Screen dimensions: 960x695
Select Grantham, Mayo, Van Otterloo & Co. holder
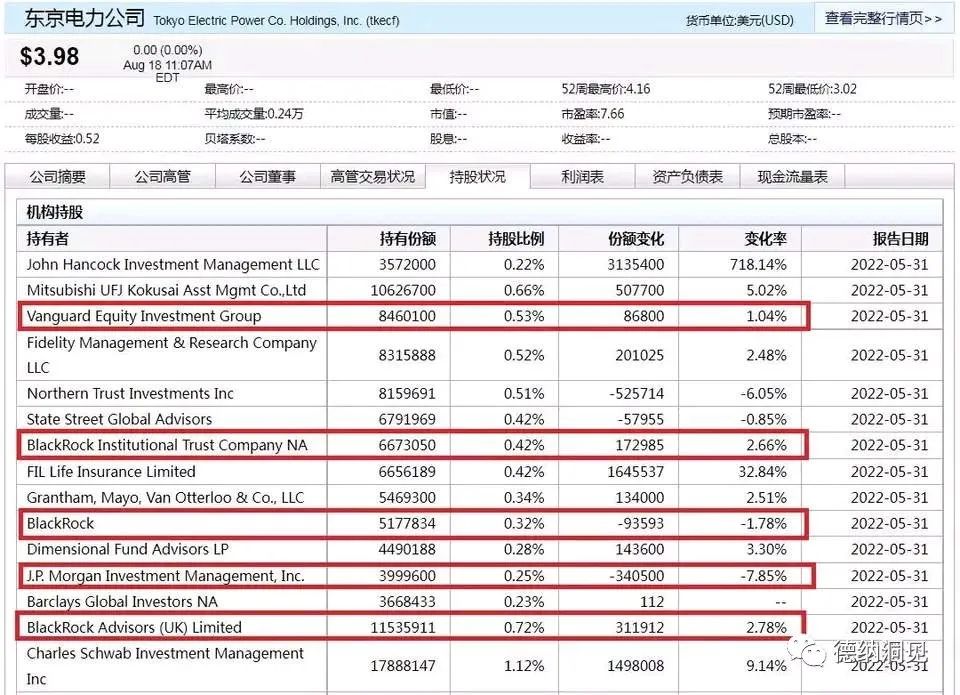[x=165, y=498]
